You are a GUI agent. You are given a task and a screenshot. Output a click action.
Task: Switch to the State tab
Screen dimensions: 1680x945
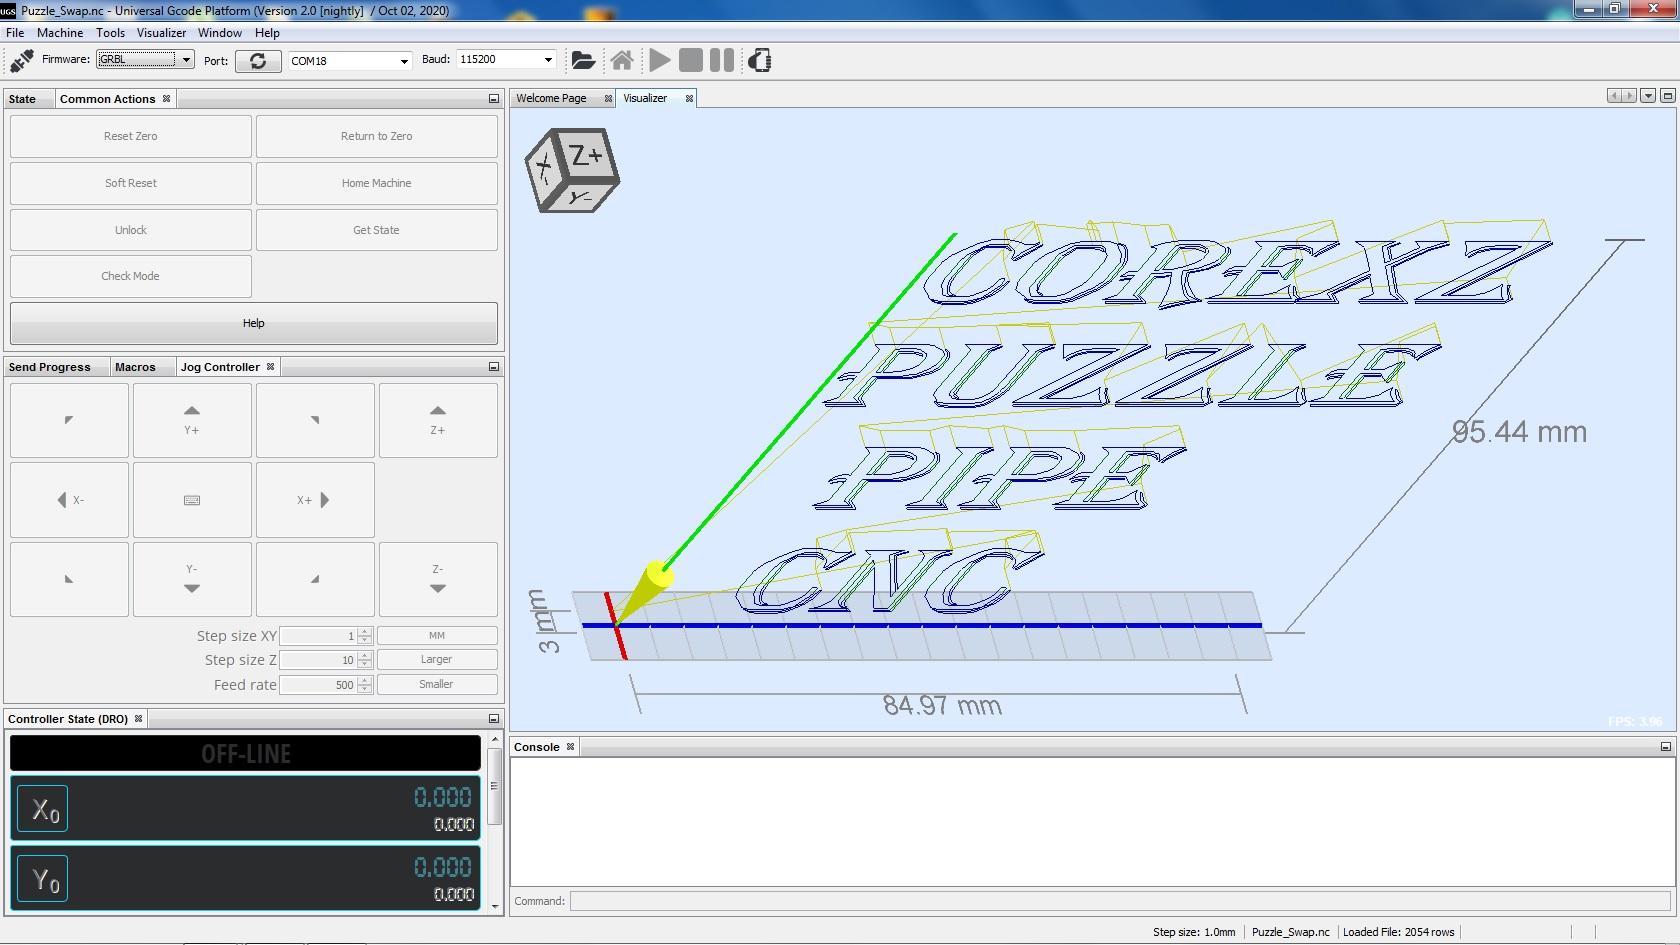[22, 99]
